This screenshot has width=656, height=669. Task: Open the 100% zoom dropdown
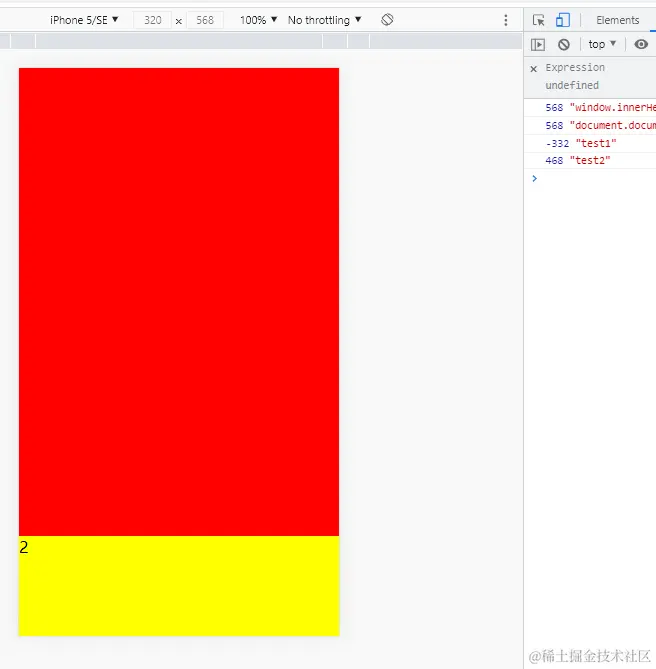tap(258, 20)
